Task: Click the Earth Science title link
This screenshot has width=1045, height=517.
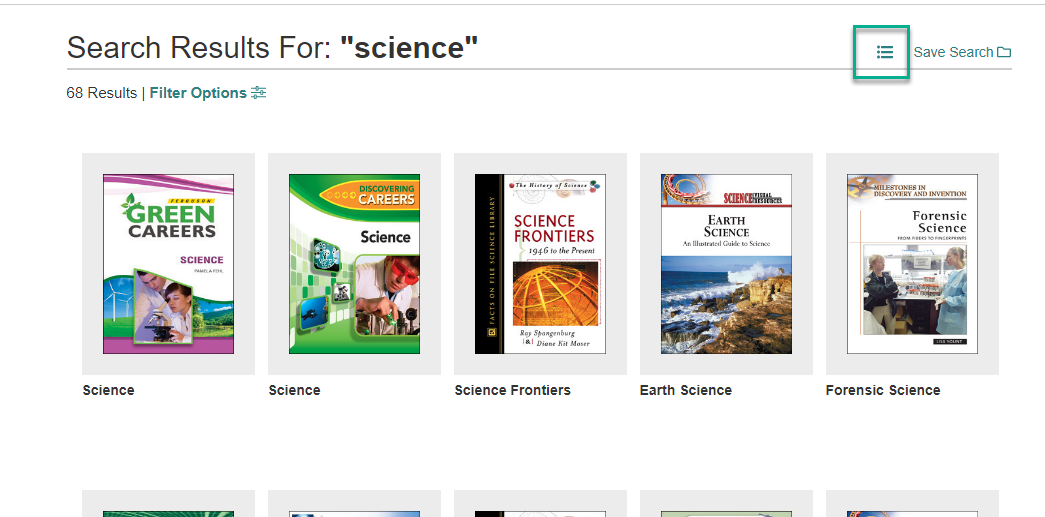Action: coord(686,390)
